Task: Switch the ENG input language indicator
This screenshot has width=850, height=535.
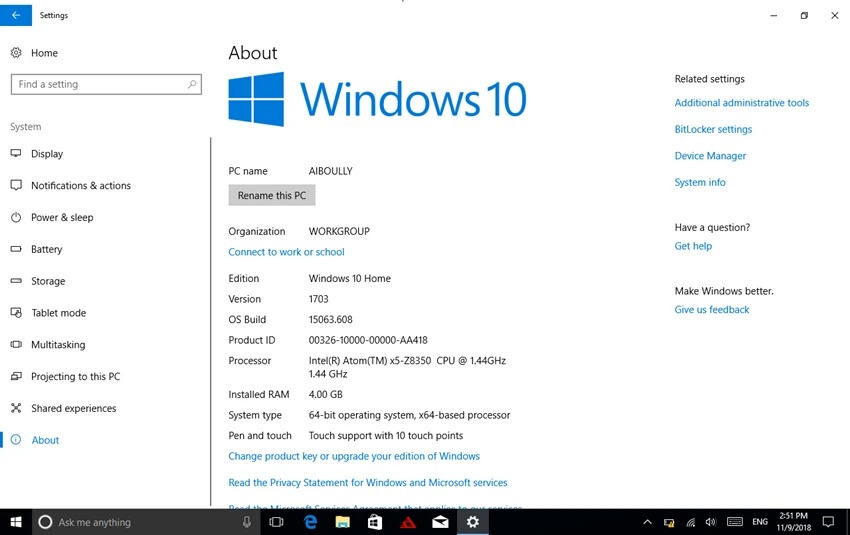Action: point(760,522)
